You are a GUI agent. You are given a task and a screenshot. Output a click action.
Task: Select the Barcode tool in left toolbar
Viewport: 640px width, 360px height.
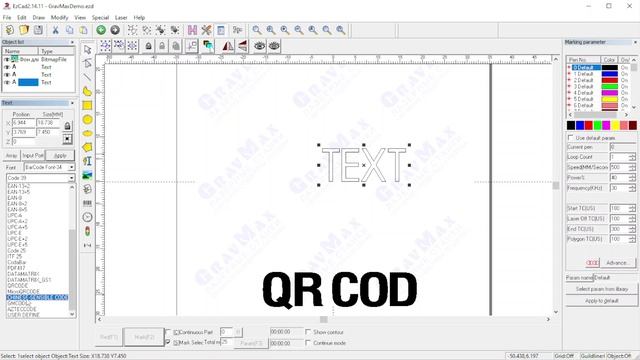click(x=87, y=203)
